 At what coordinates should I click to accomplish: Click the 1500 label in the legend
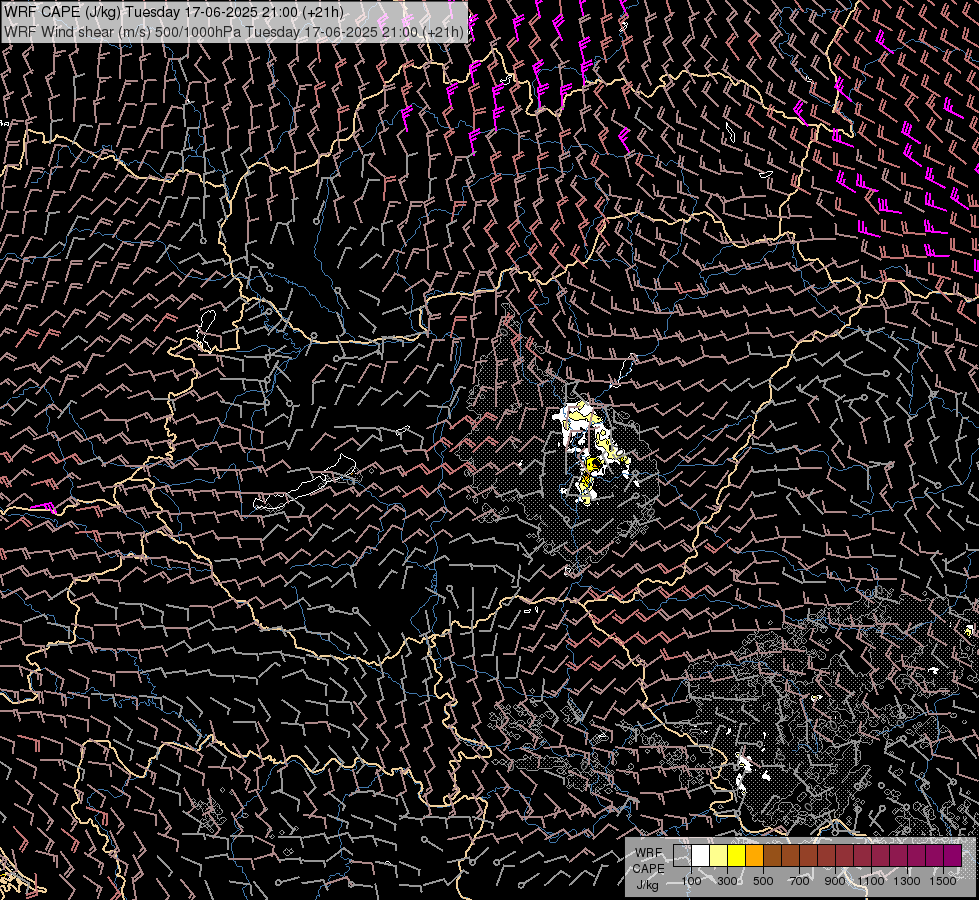(943, 881)
